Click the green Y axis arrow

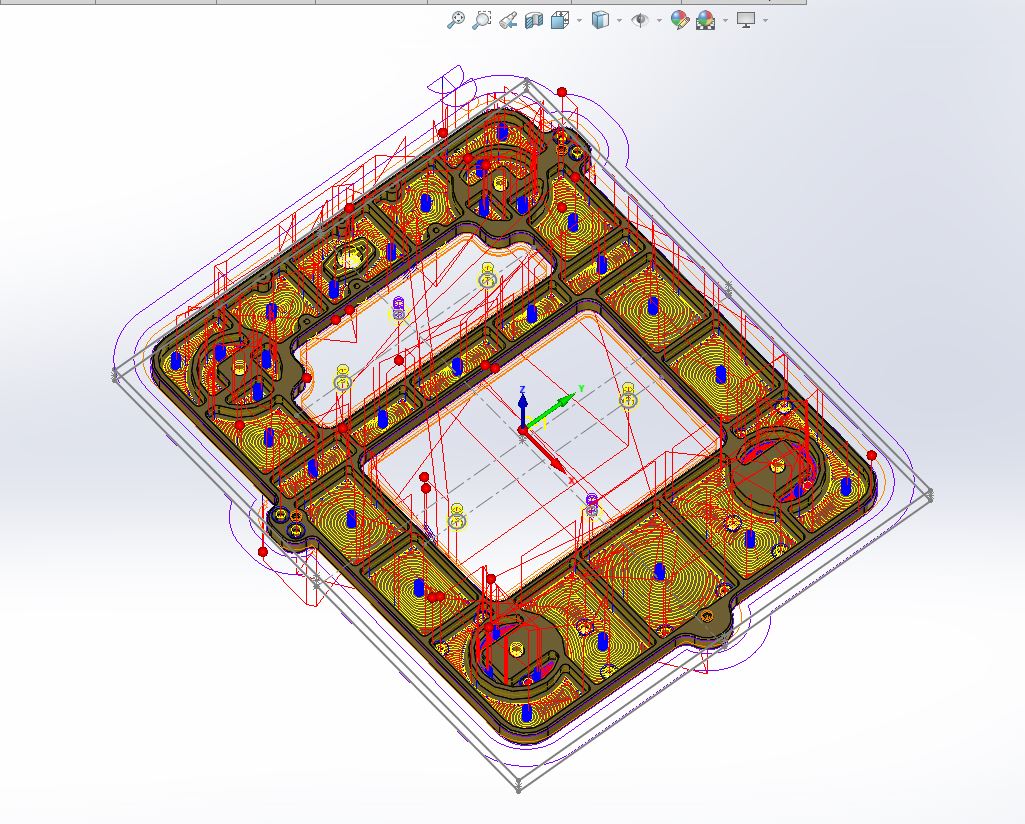(551, 412)
